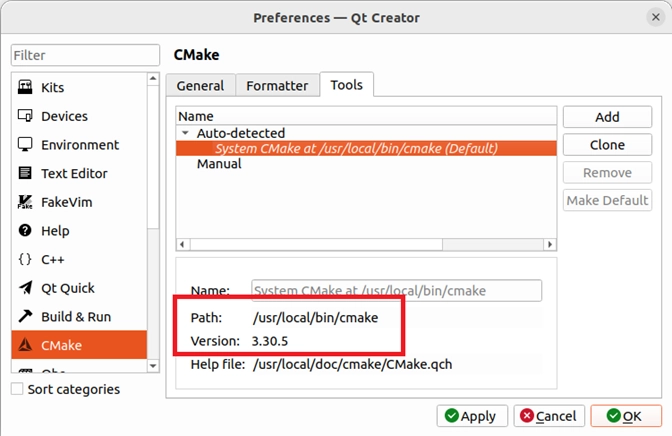
Task: Open Environment settings monitor icon
Action: pyautogui.click(x=26, y=145)
